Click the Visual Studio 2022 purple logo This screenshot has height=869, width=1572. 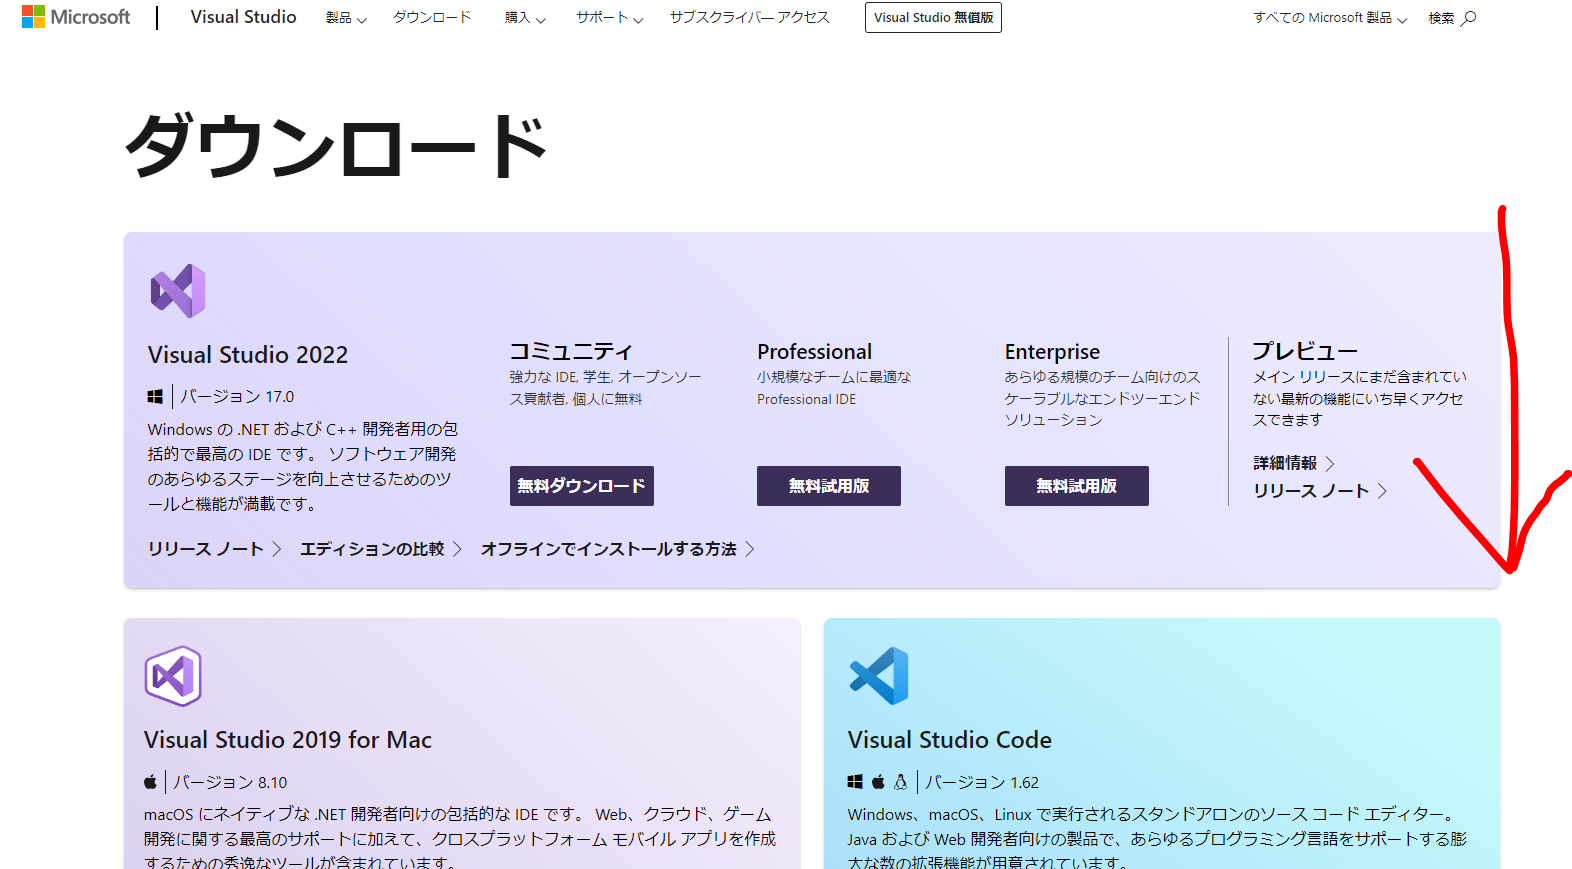point(178,291)
